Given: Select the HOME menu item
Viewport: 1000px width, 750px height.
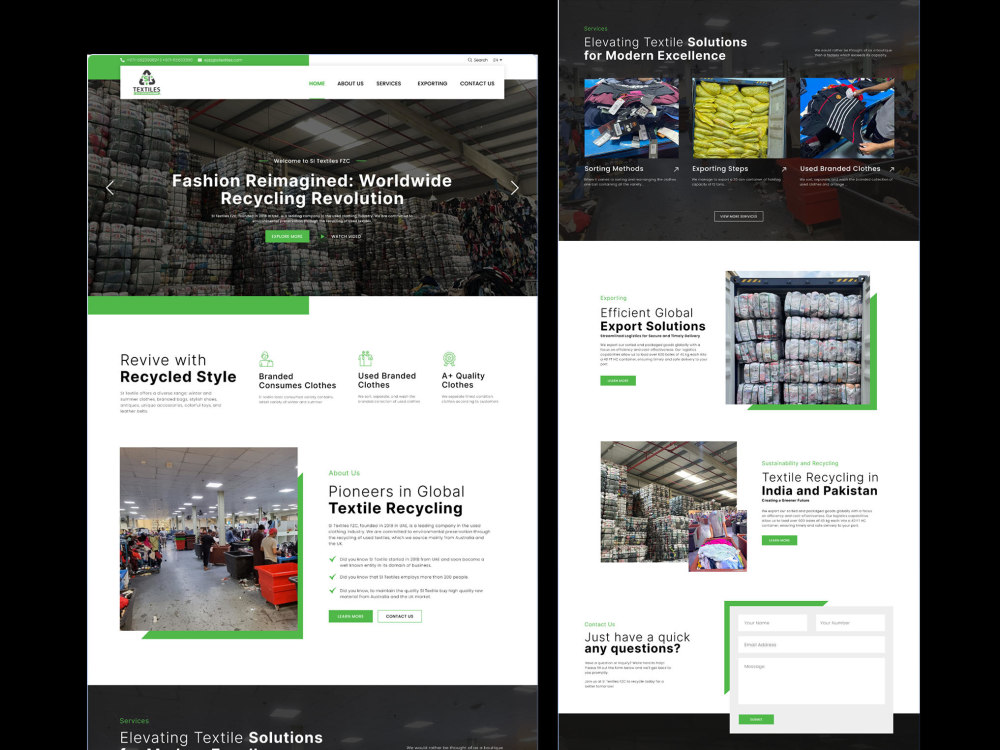Looking at the screenshot, I should (x=317, y=84).
